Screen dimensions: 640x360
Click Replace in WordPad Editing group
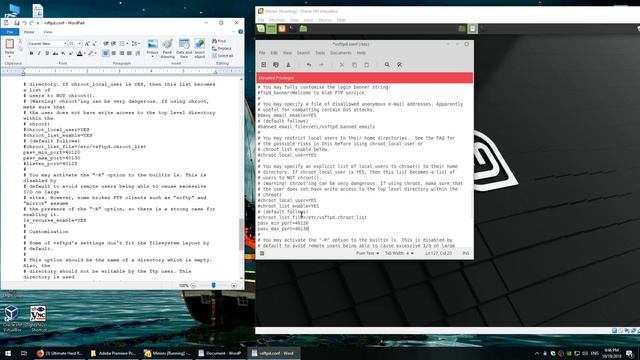pyautogui.click(x=222, y=49)
